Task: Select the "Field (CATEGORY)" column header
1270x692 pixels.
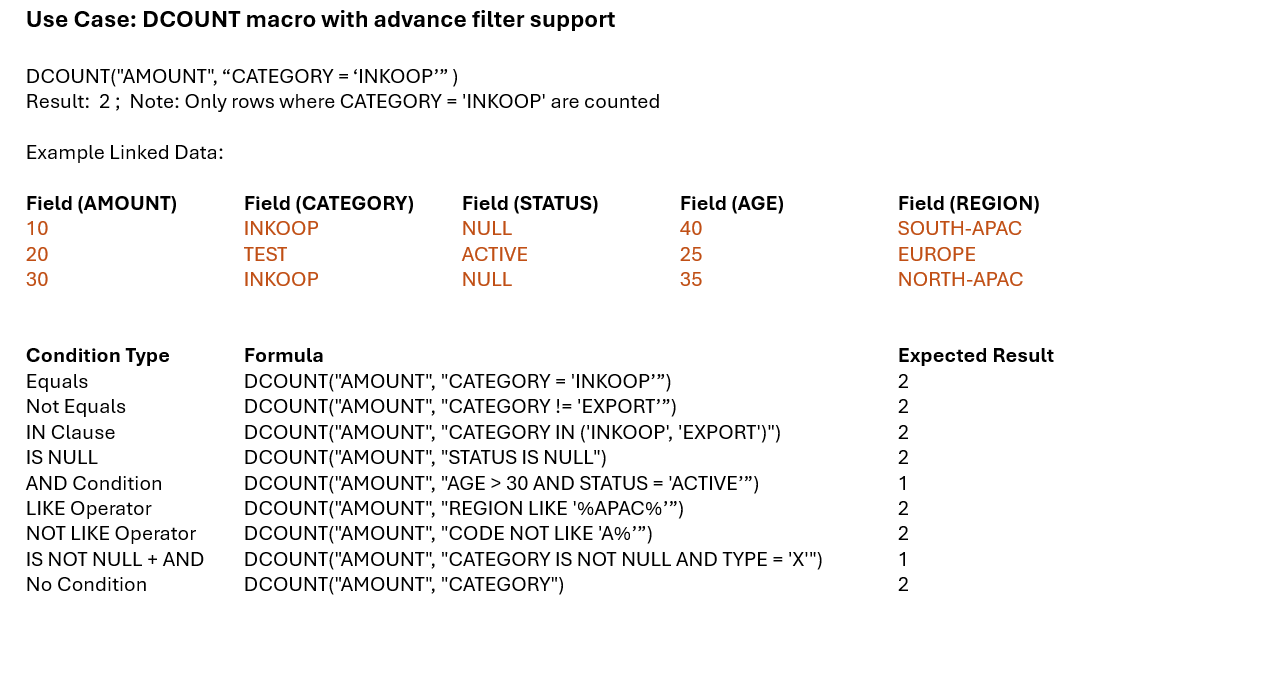Action: (x=329, y=203)
